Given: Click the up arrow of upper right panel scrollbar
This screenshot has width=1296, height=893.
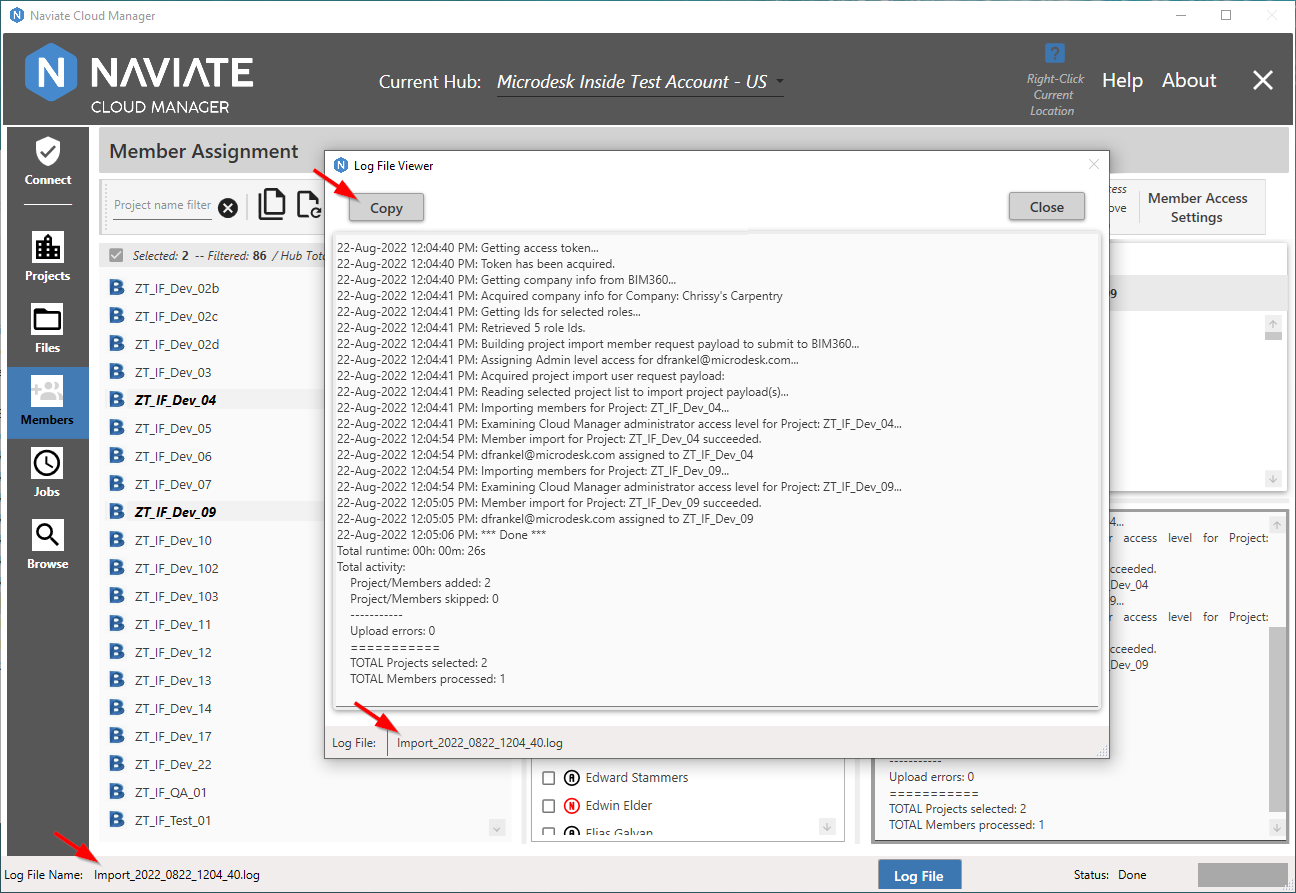Looking at the screenshot, I should pyautogui.click(x=1273, y=323).
